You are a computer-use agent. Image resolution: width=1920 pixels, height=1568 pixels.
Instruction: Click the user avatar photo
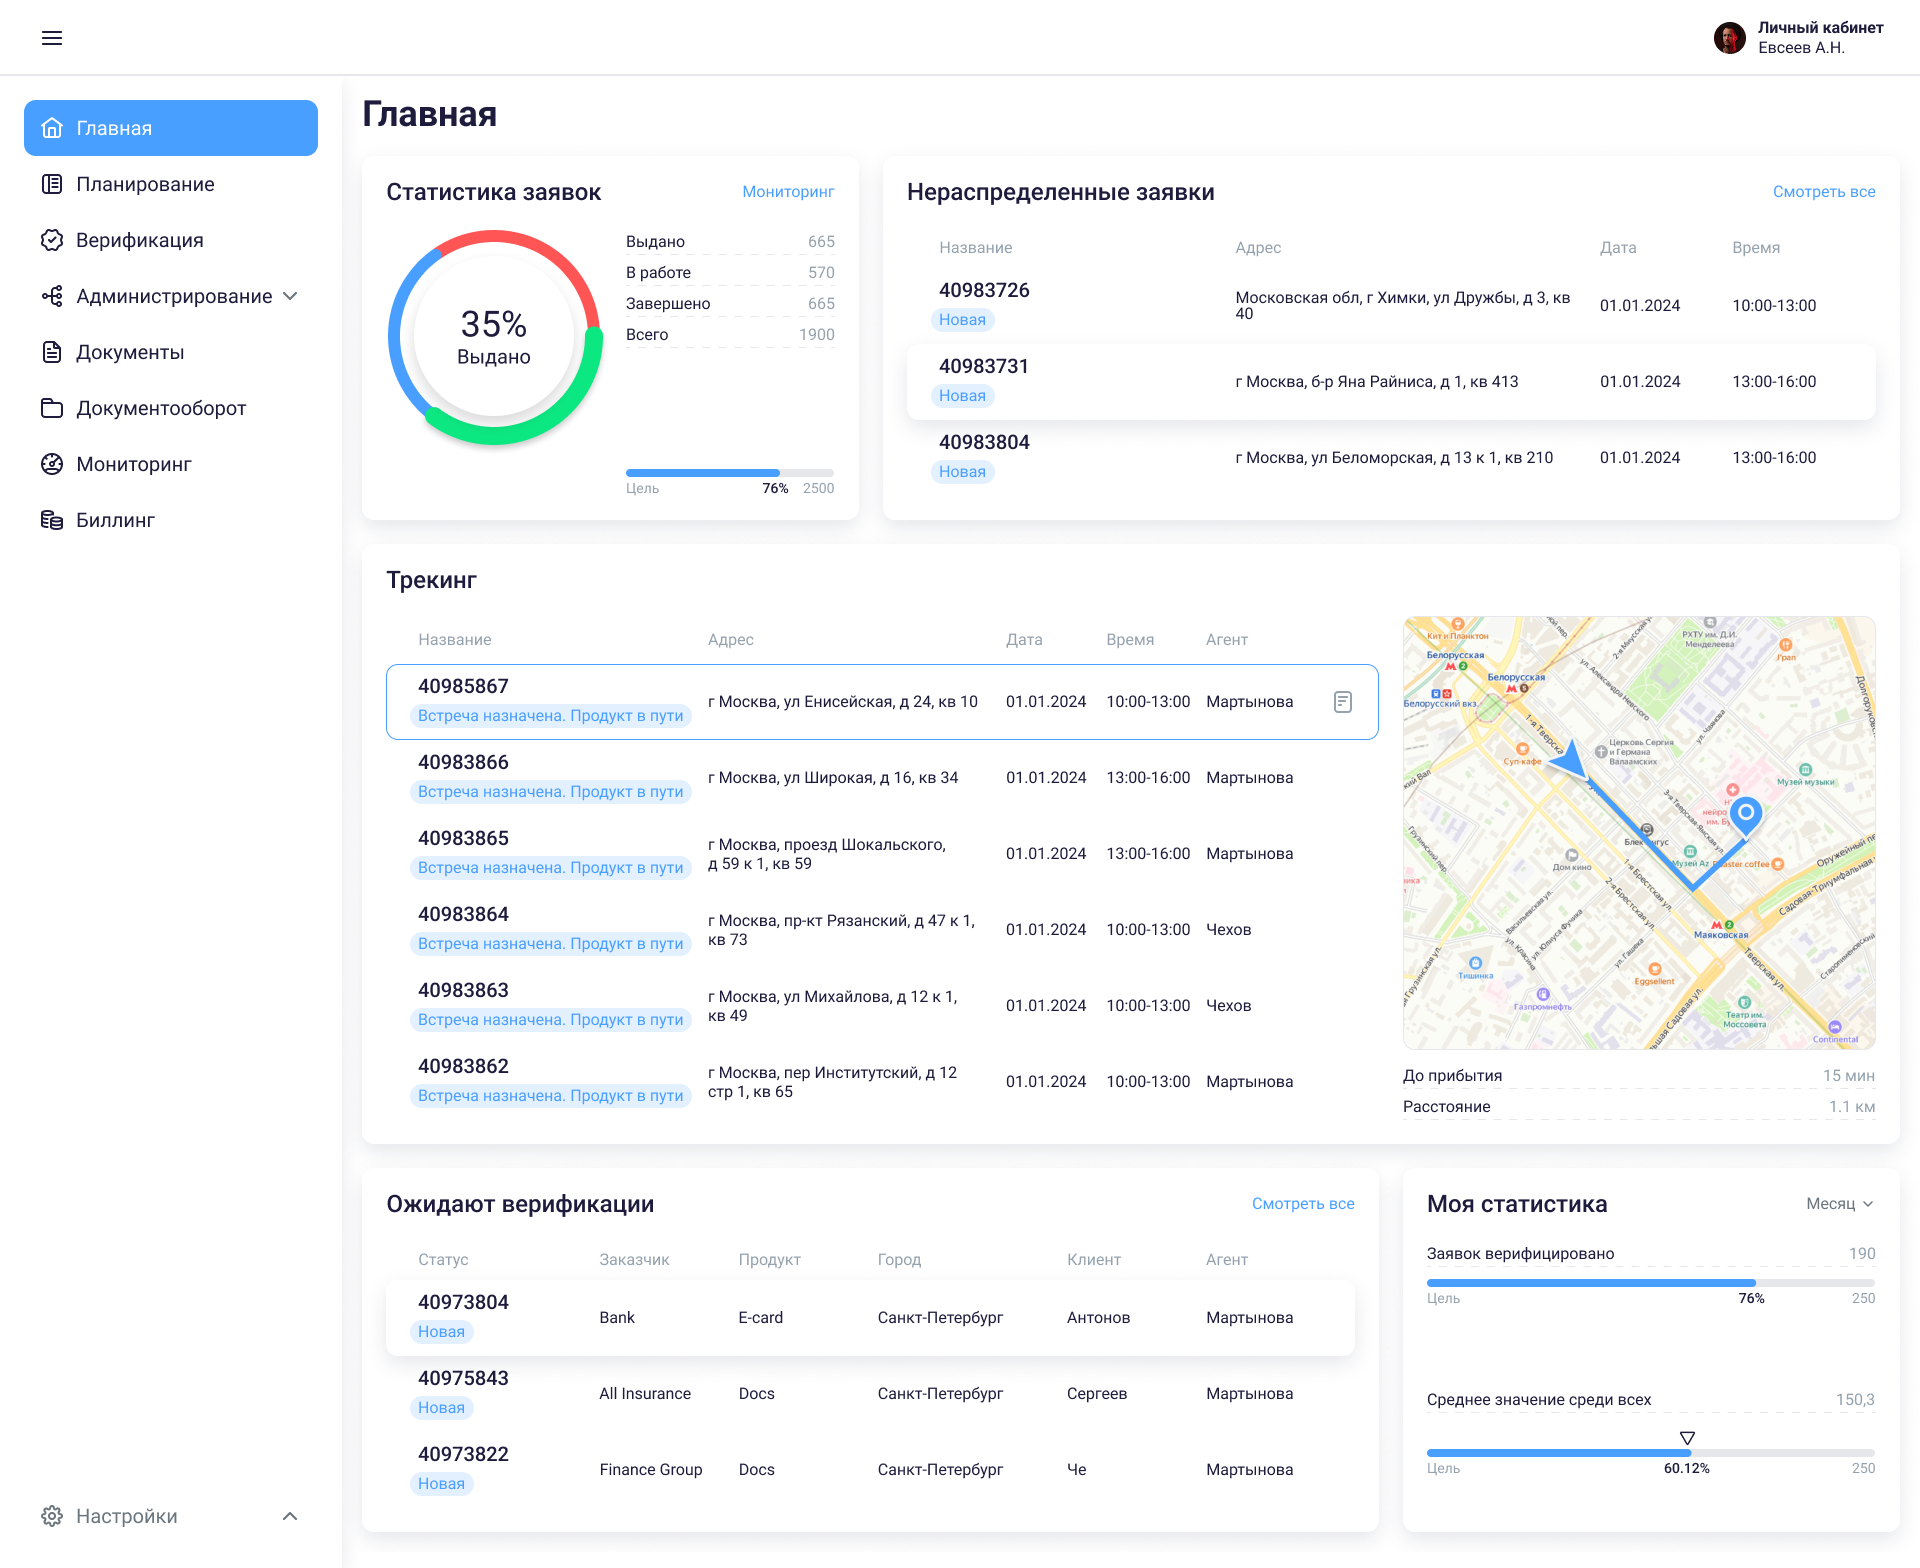[x=1729, y=37]
